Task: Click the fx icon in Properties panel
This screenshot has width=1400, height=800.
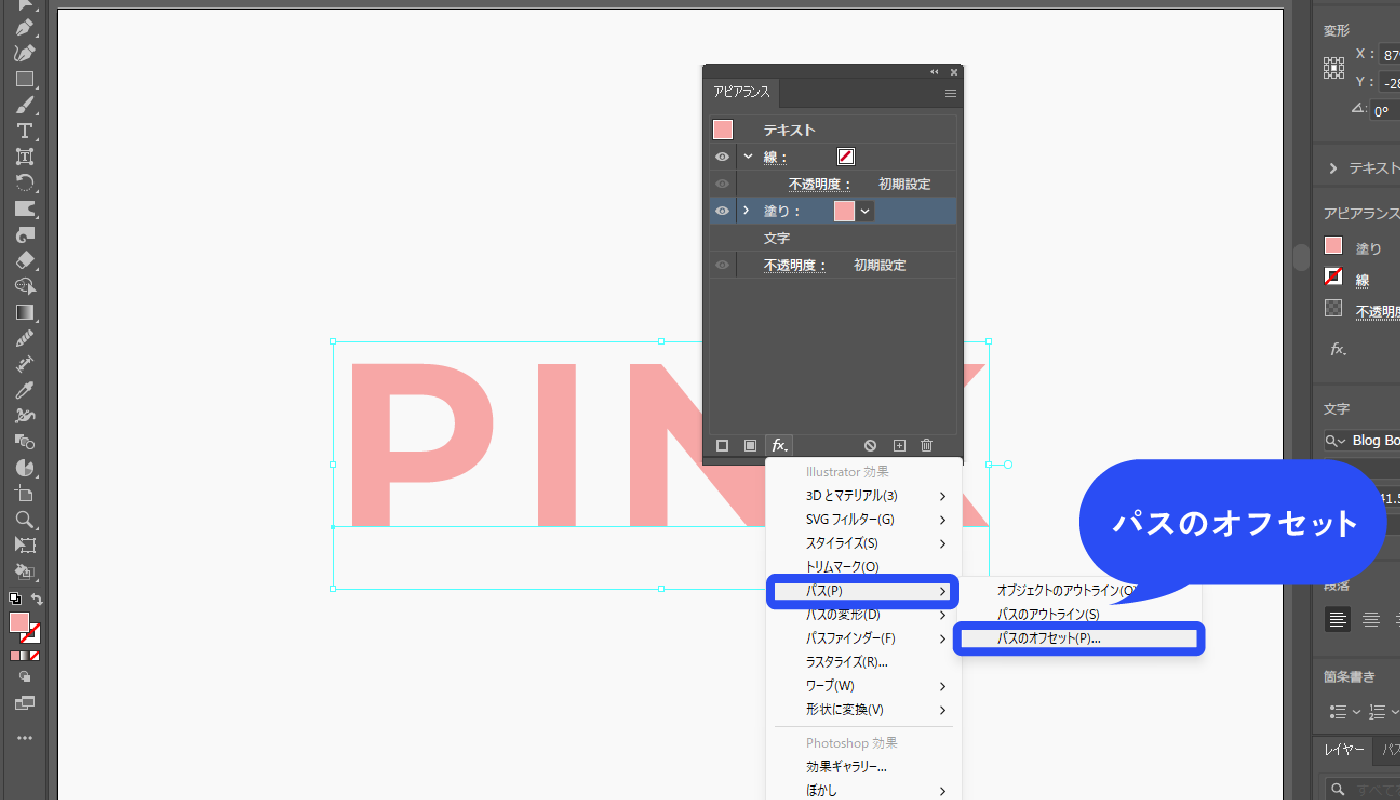Action: (x=1337, y=349)
